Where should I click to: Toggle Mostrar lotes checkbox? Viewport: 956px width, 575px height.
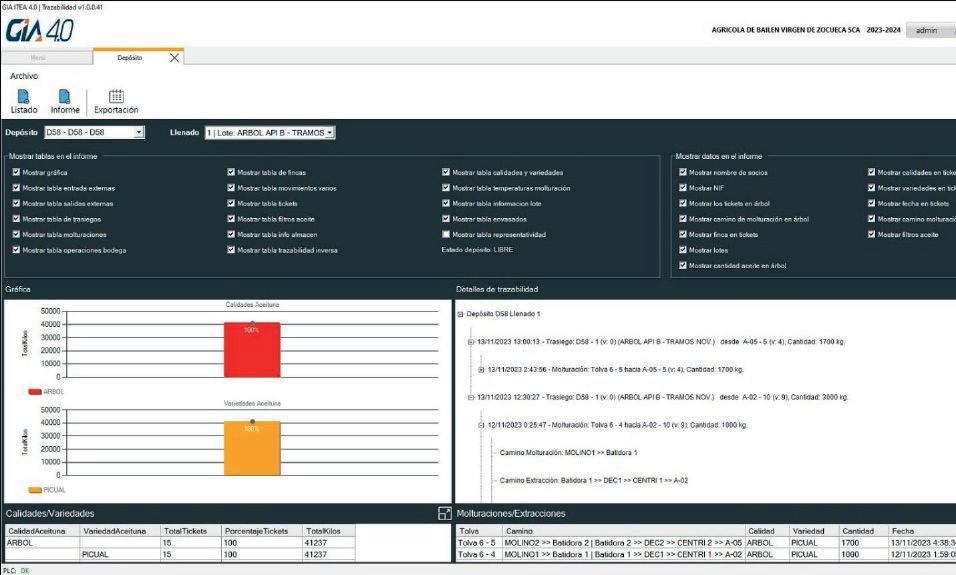point(683,249)
